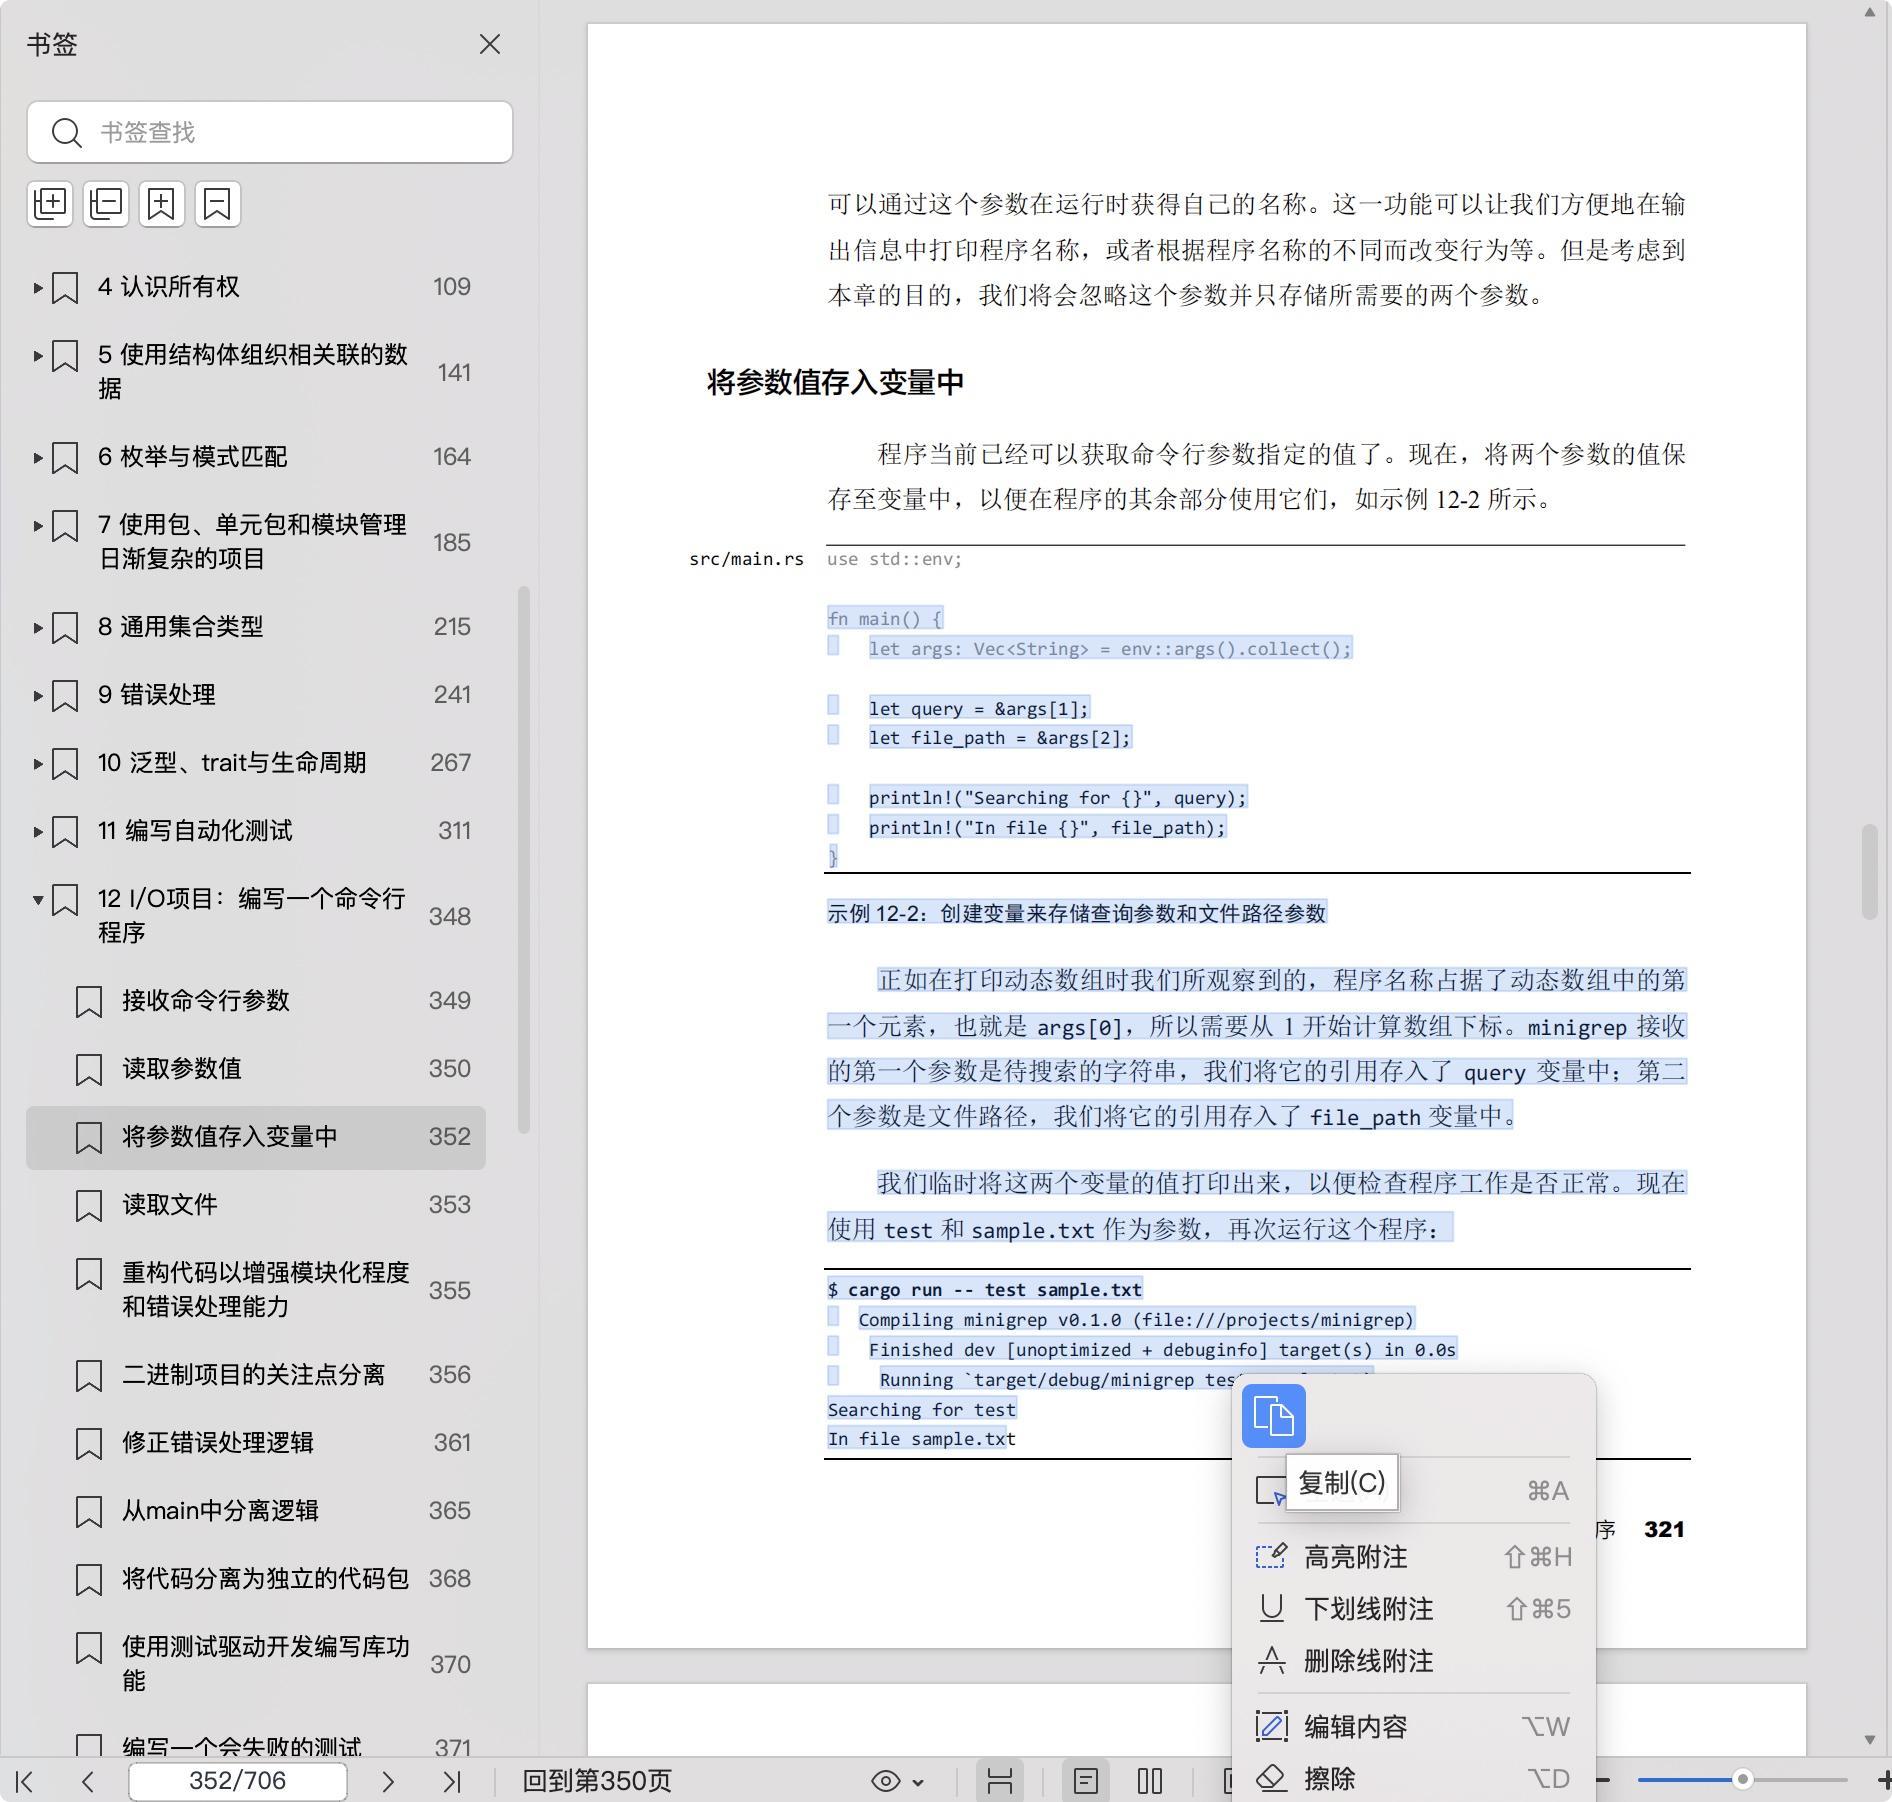Go to the first page
Viewport: 1892px width, 1802px height.
pyautogui.click(x=25, y=1781)
